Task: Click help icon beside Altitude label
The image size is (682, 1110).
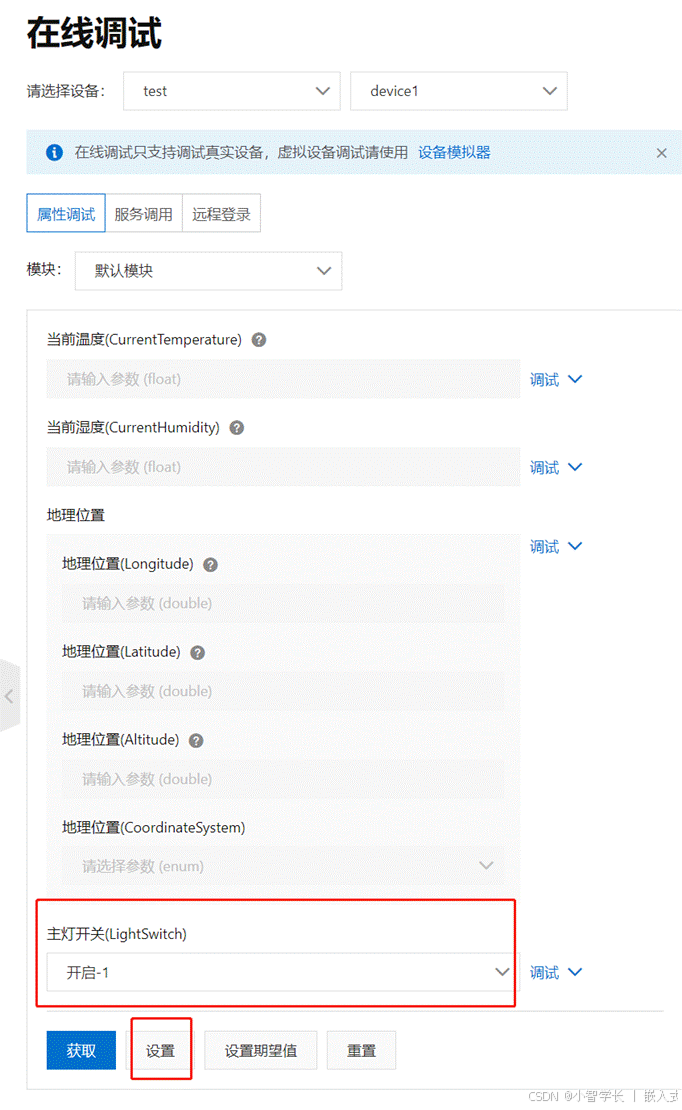Action: coord(196,740)
